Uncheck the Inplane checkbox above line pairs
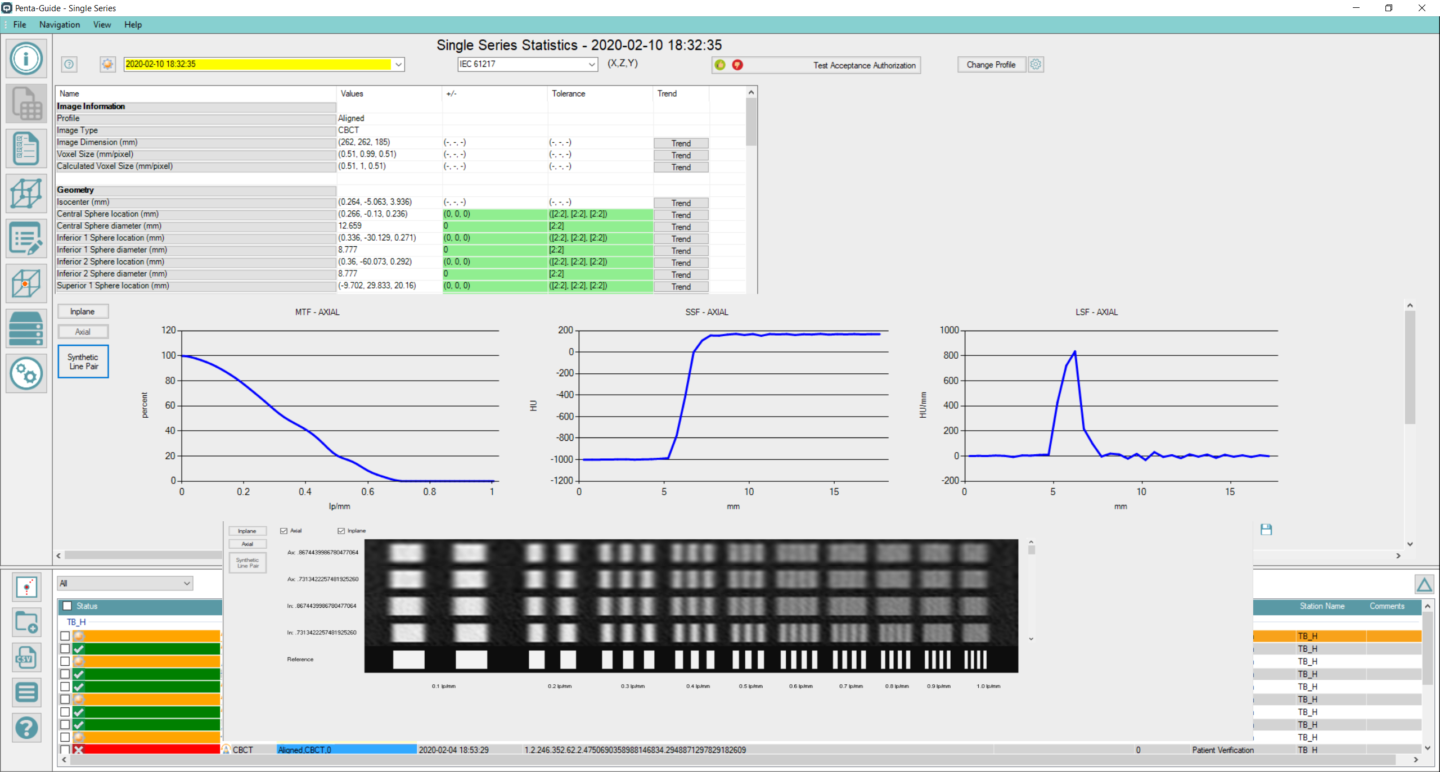The width and height of the screenshot is (1440, 772). [342, 531]
